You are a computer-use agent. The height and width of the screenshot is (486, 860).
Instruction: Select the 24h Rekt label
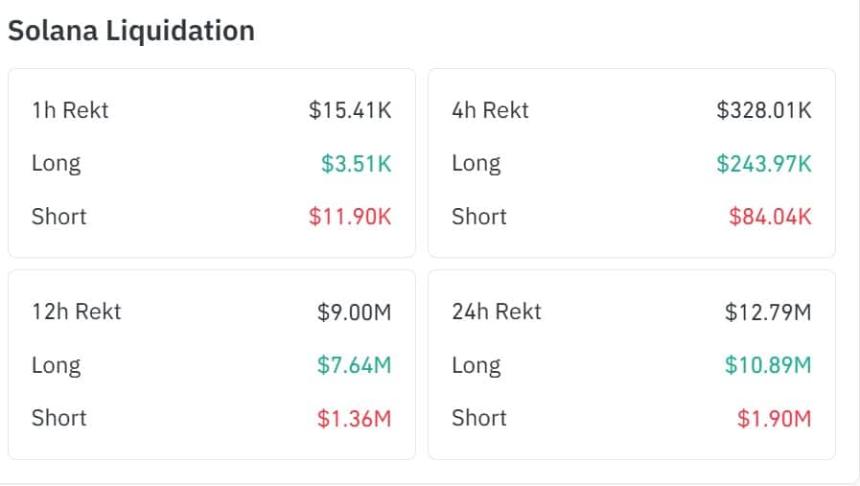click(496, 312)
